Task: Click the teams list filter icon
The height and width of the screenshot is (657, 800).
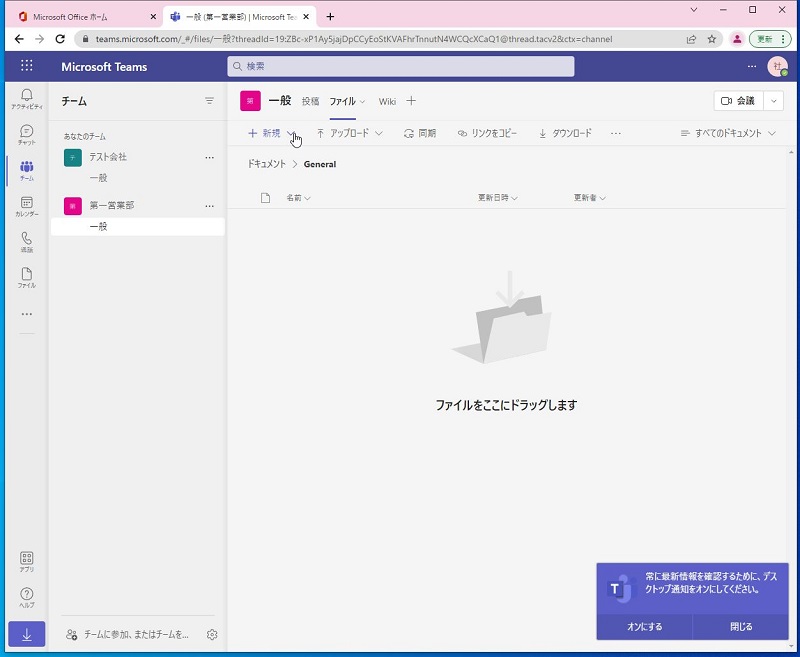Action: (x=209, y=101)
